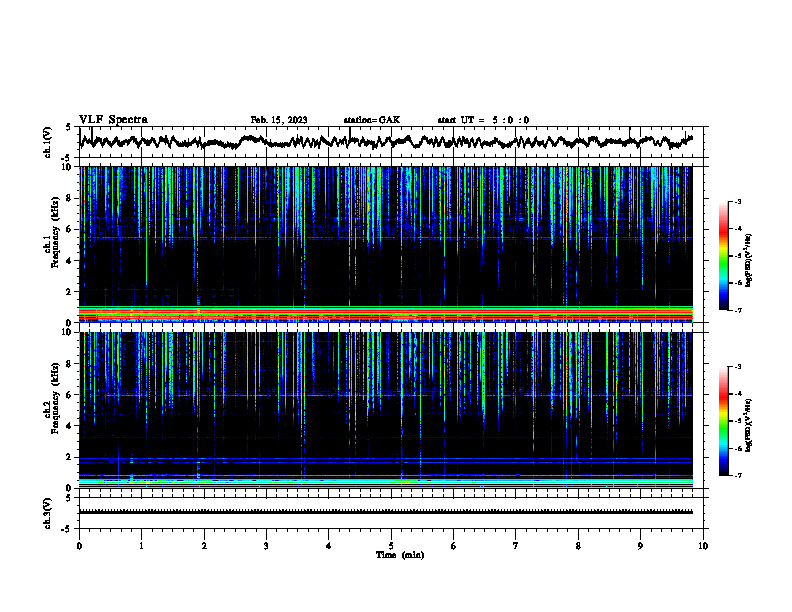Click the 6 kHz horizontal line in ch.2 spectrogram
Viewport: 792px width, 612px height.
coord(385,395)
